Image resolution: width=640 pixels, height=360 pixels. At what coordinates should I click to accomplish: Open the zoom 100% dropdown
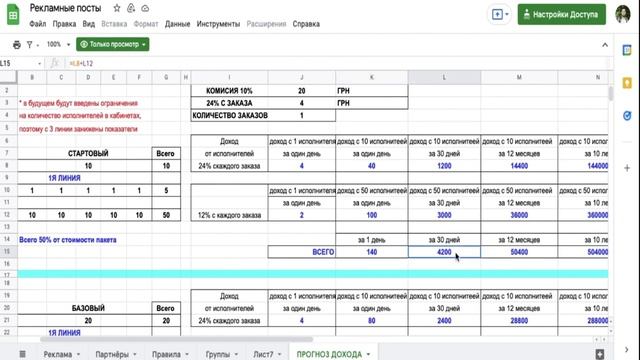(58, 44)
